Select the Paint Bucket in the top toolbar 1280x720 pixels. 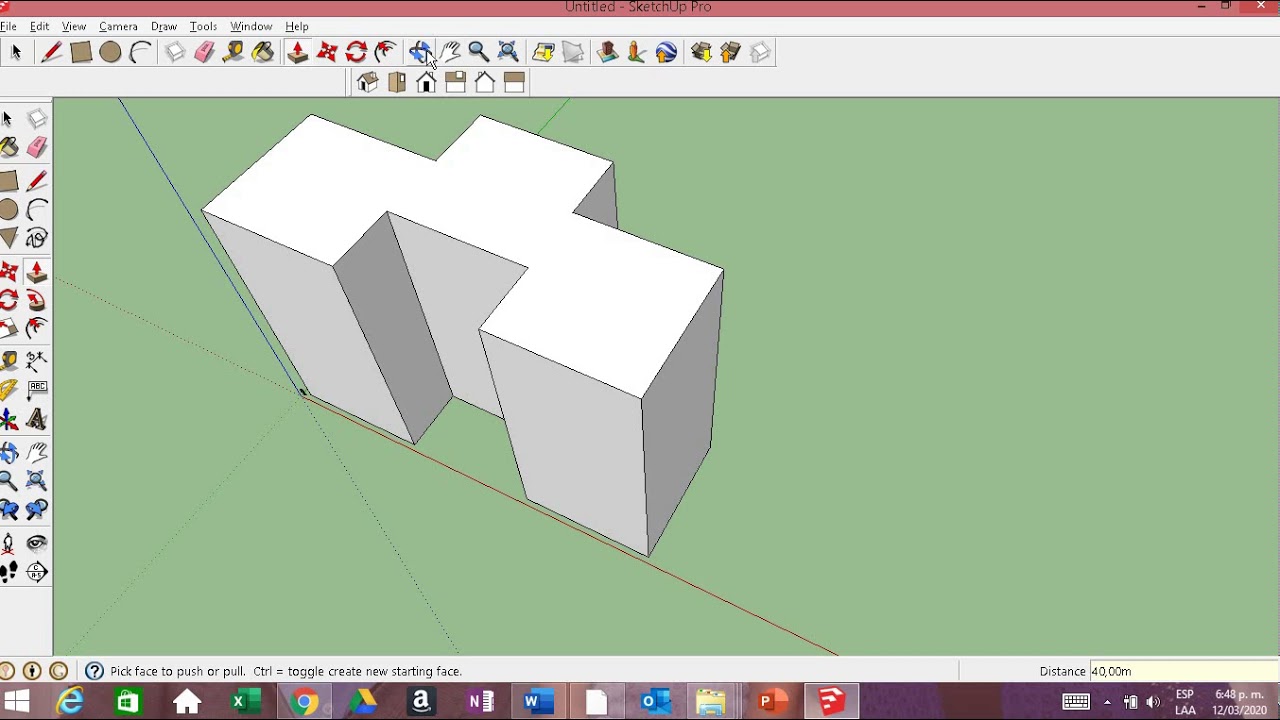[x=263, y=52]
